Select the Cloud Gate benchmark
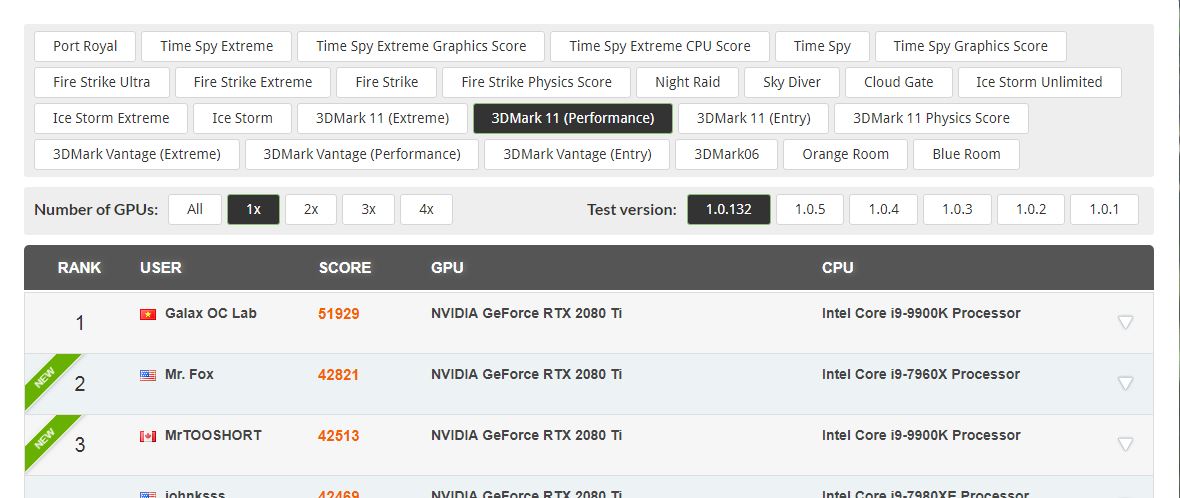Image resolution: width=1180 pixels, height=498 pixels. click(x=899, y=82)
